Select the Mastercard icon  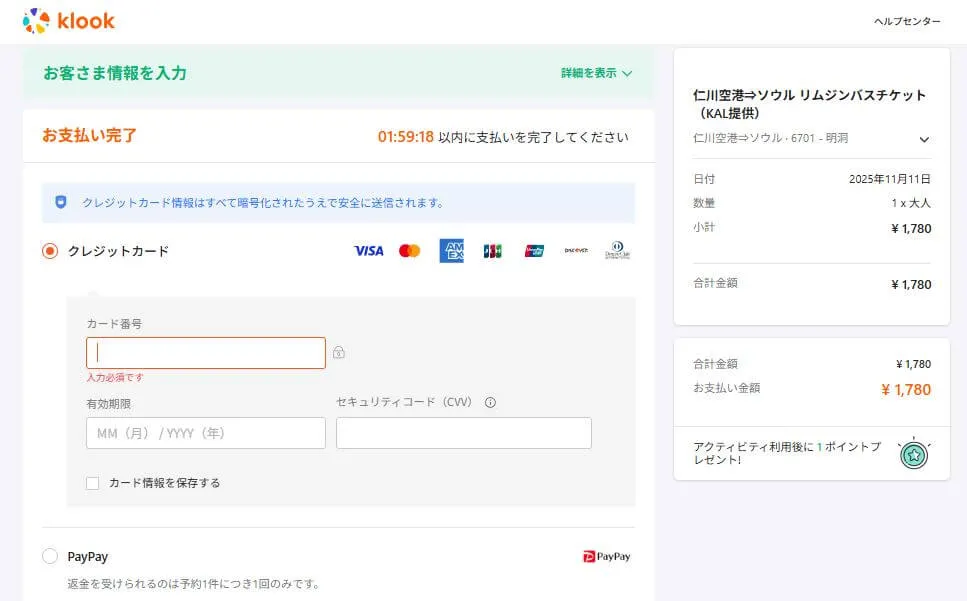click(409, 251)
